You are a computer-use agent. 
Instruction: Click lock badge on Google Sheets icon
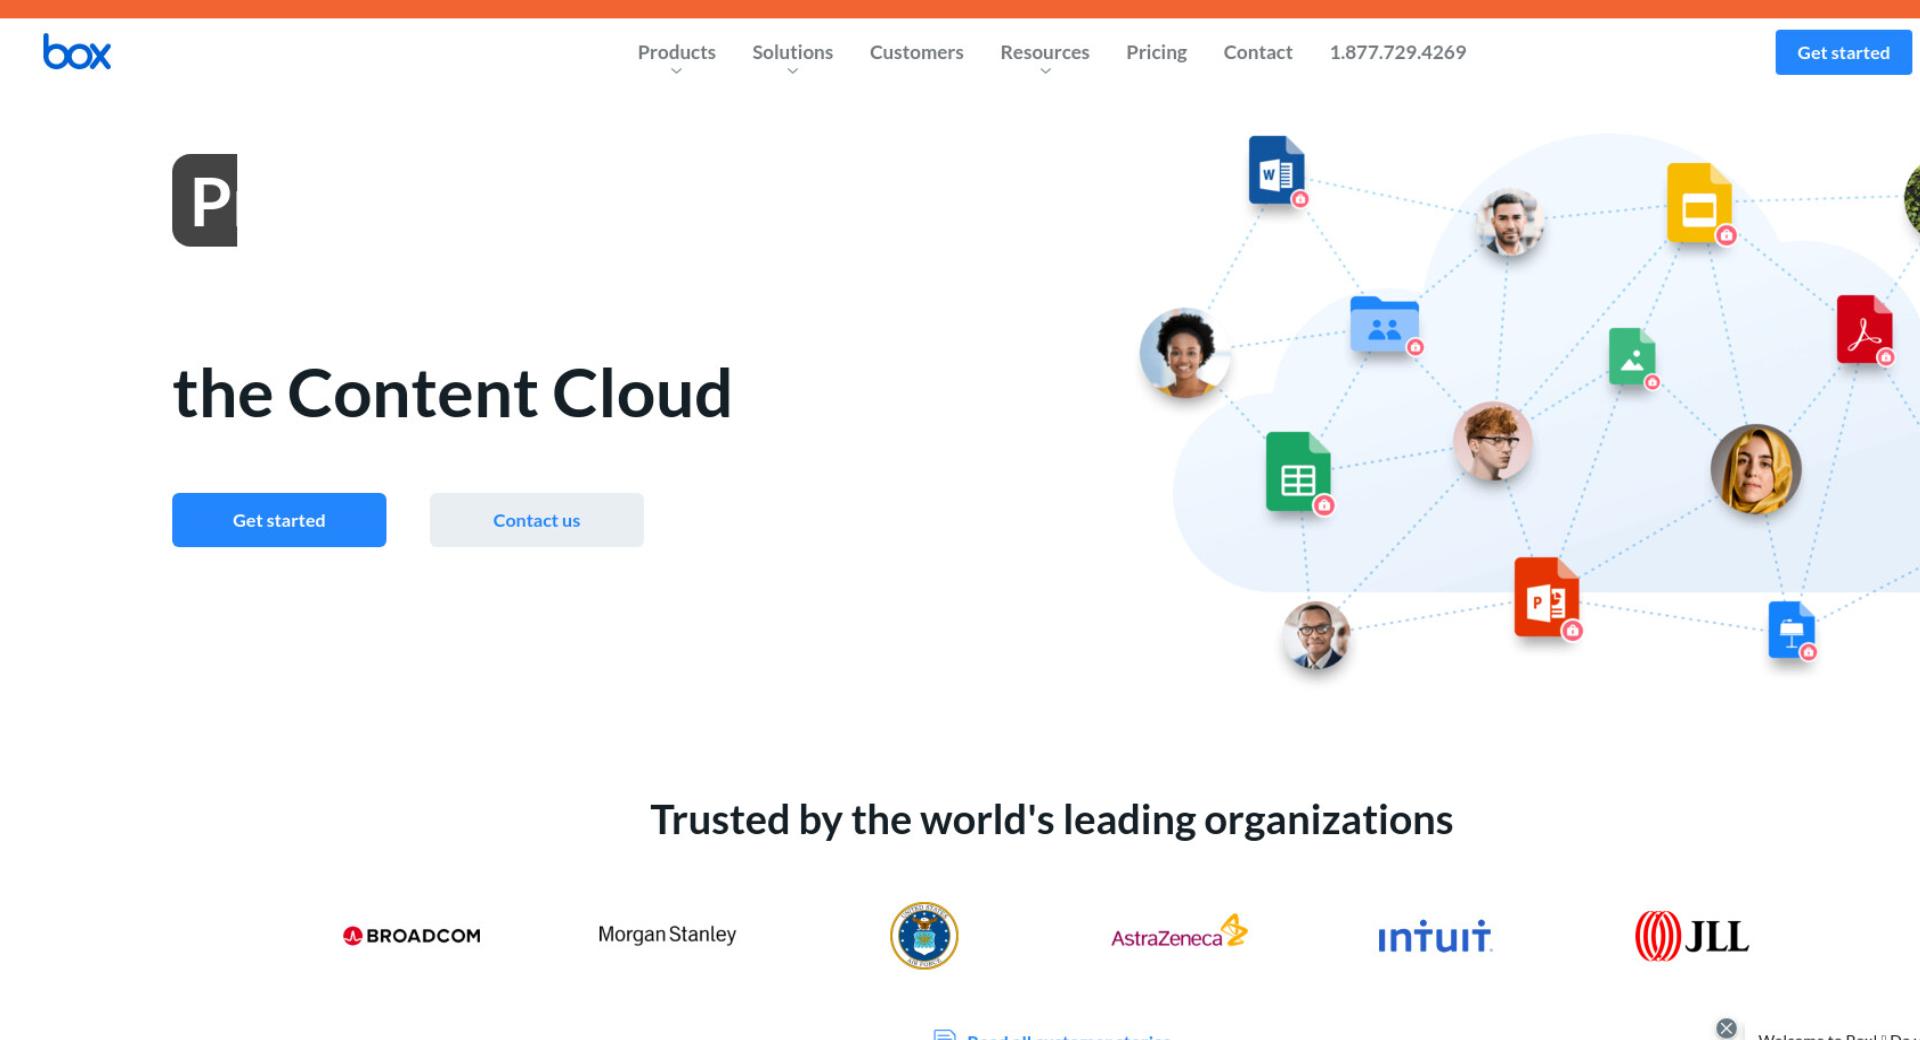click(1324, 505)
